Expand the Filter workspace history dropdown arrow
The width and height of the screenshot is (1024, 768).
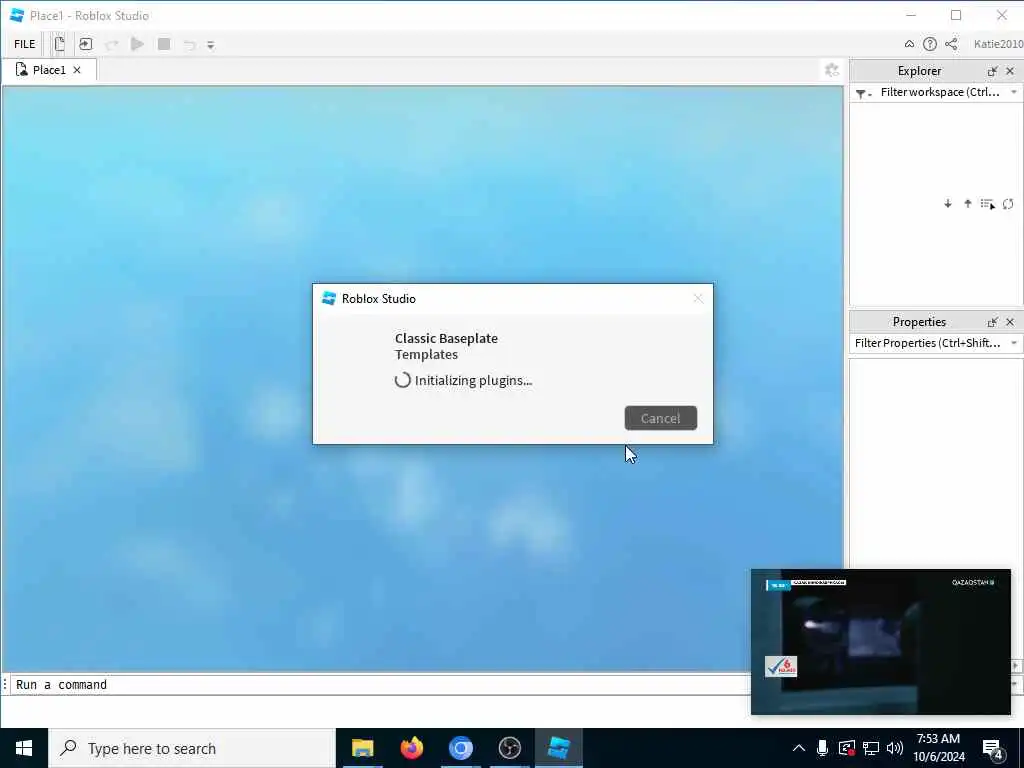[1014, 93]
